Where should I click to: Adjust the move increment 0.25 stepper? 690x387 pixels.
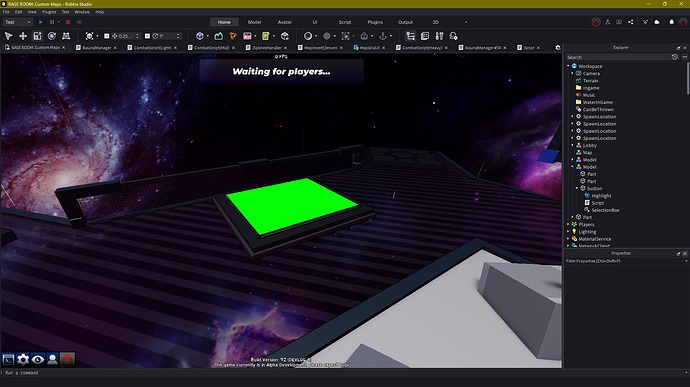point(137,36)
